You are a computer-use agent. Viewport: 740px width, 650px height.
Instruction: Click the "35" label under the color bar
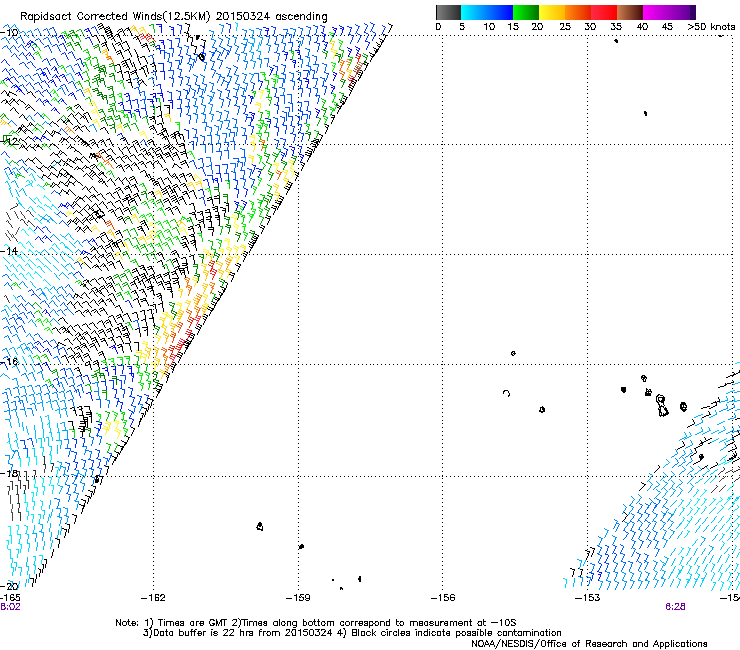coord(616,27)
